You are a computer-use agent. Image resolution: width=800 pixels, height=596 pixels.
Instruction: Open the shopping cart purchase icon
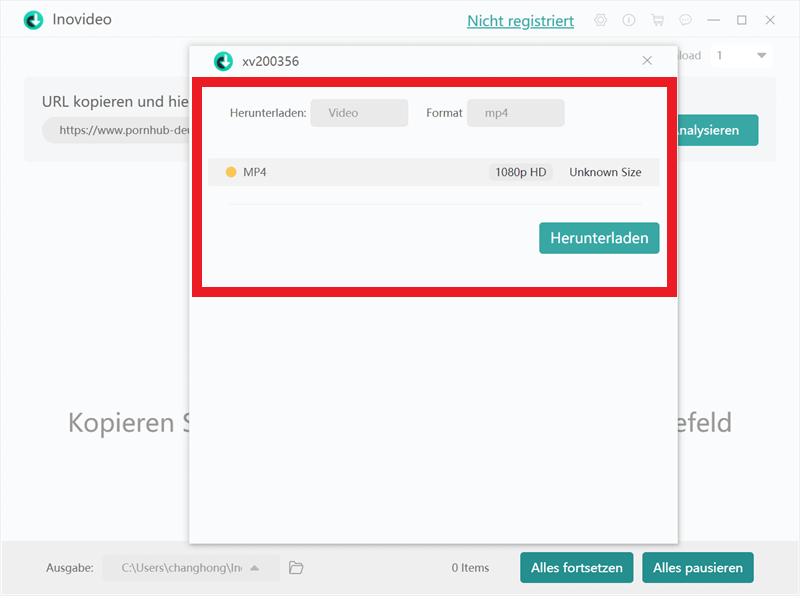pyautogui.click(x=657, y=20)
